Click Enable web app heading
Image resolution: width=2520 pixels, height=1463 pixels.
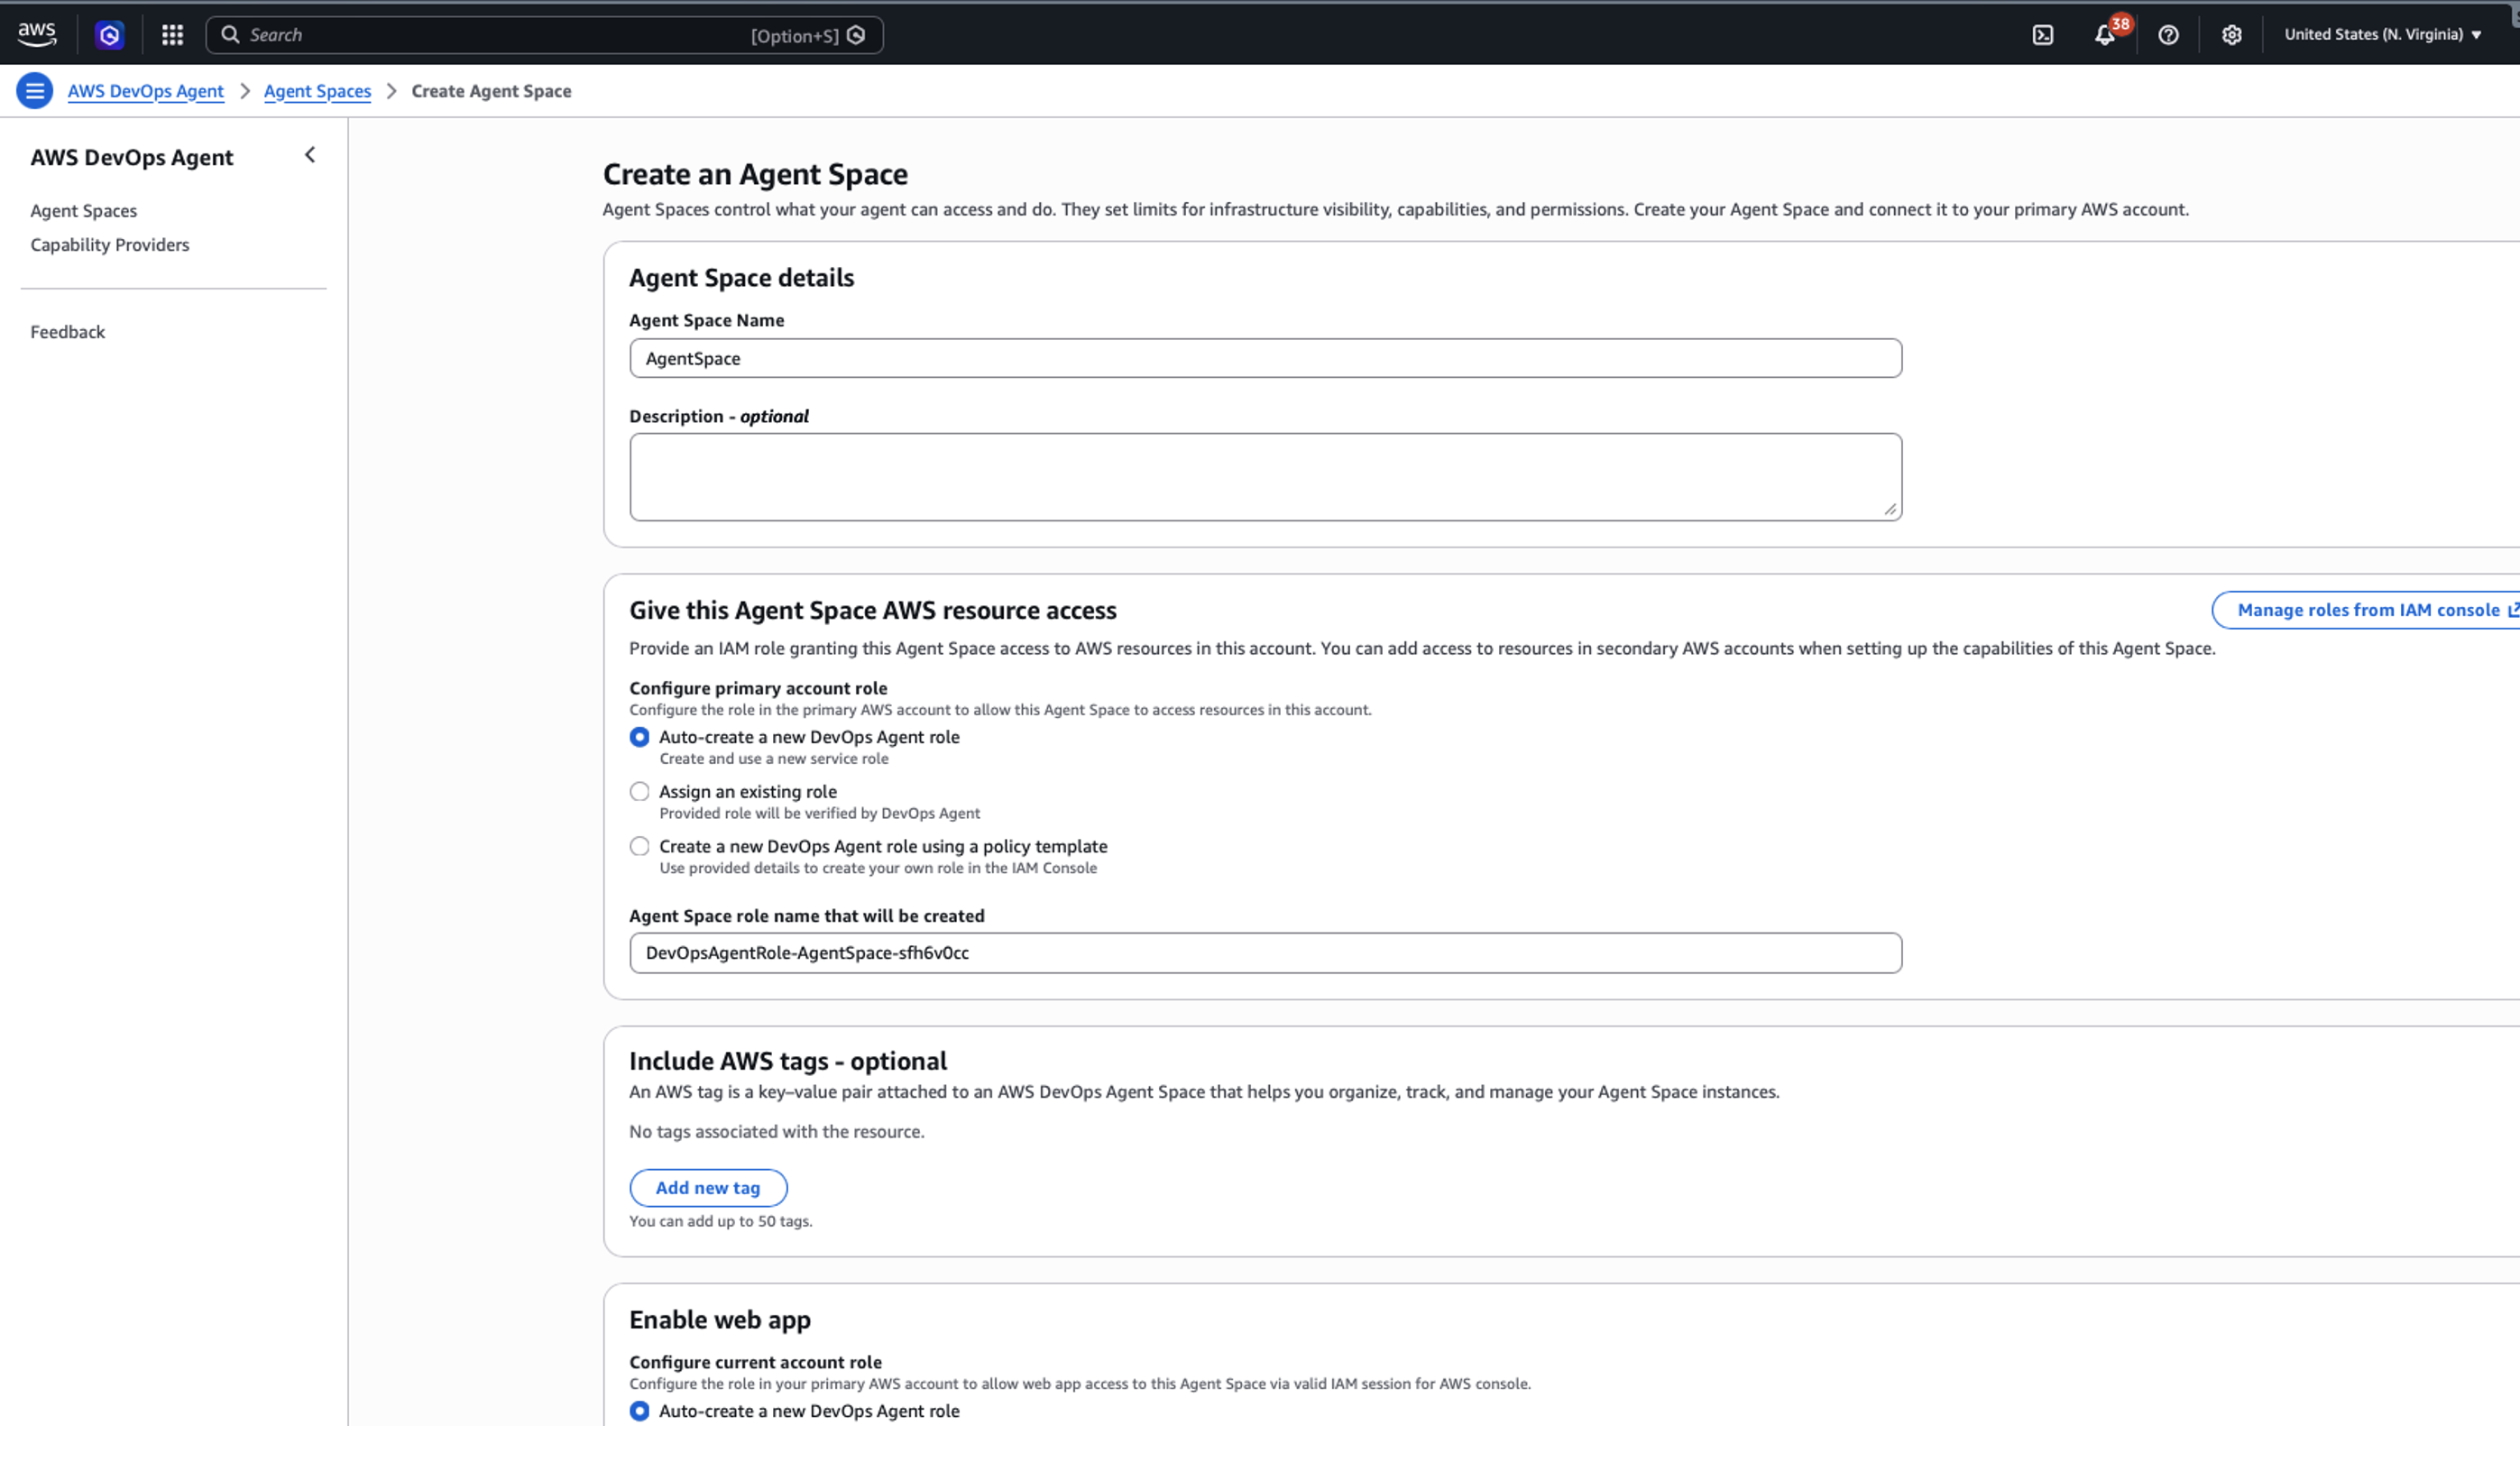720,1320
